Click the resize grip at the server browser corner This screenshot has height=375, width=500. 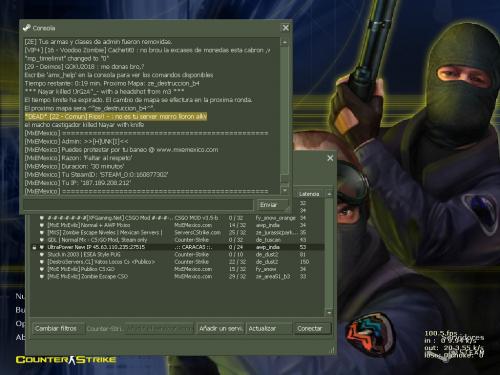click(331, 350)
